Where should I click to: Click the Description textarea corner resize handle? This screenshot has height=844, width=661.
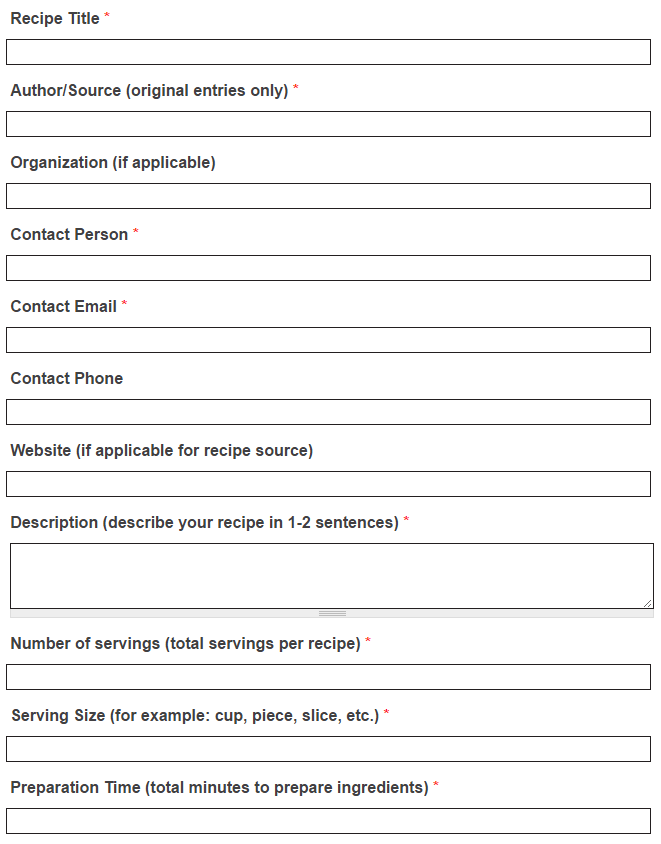point(648,603)
